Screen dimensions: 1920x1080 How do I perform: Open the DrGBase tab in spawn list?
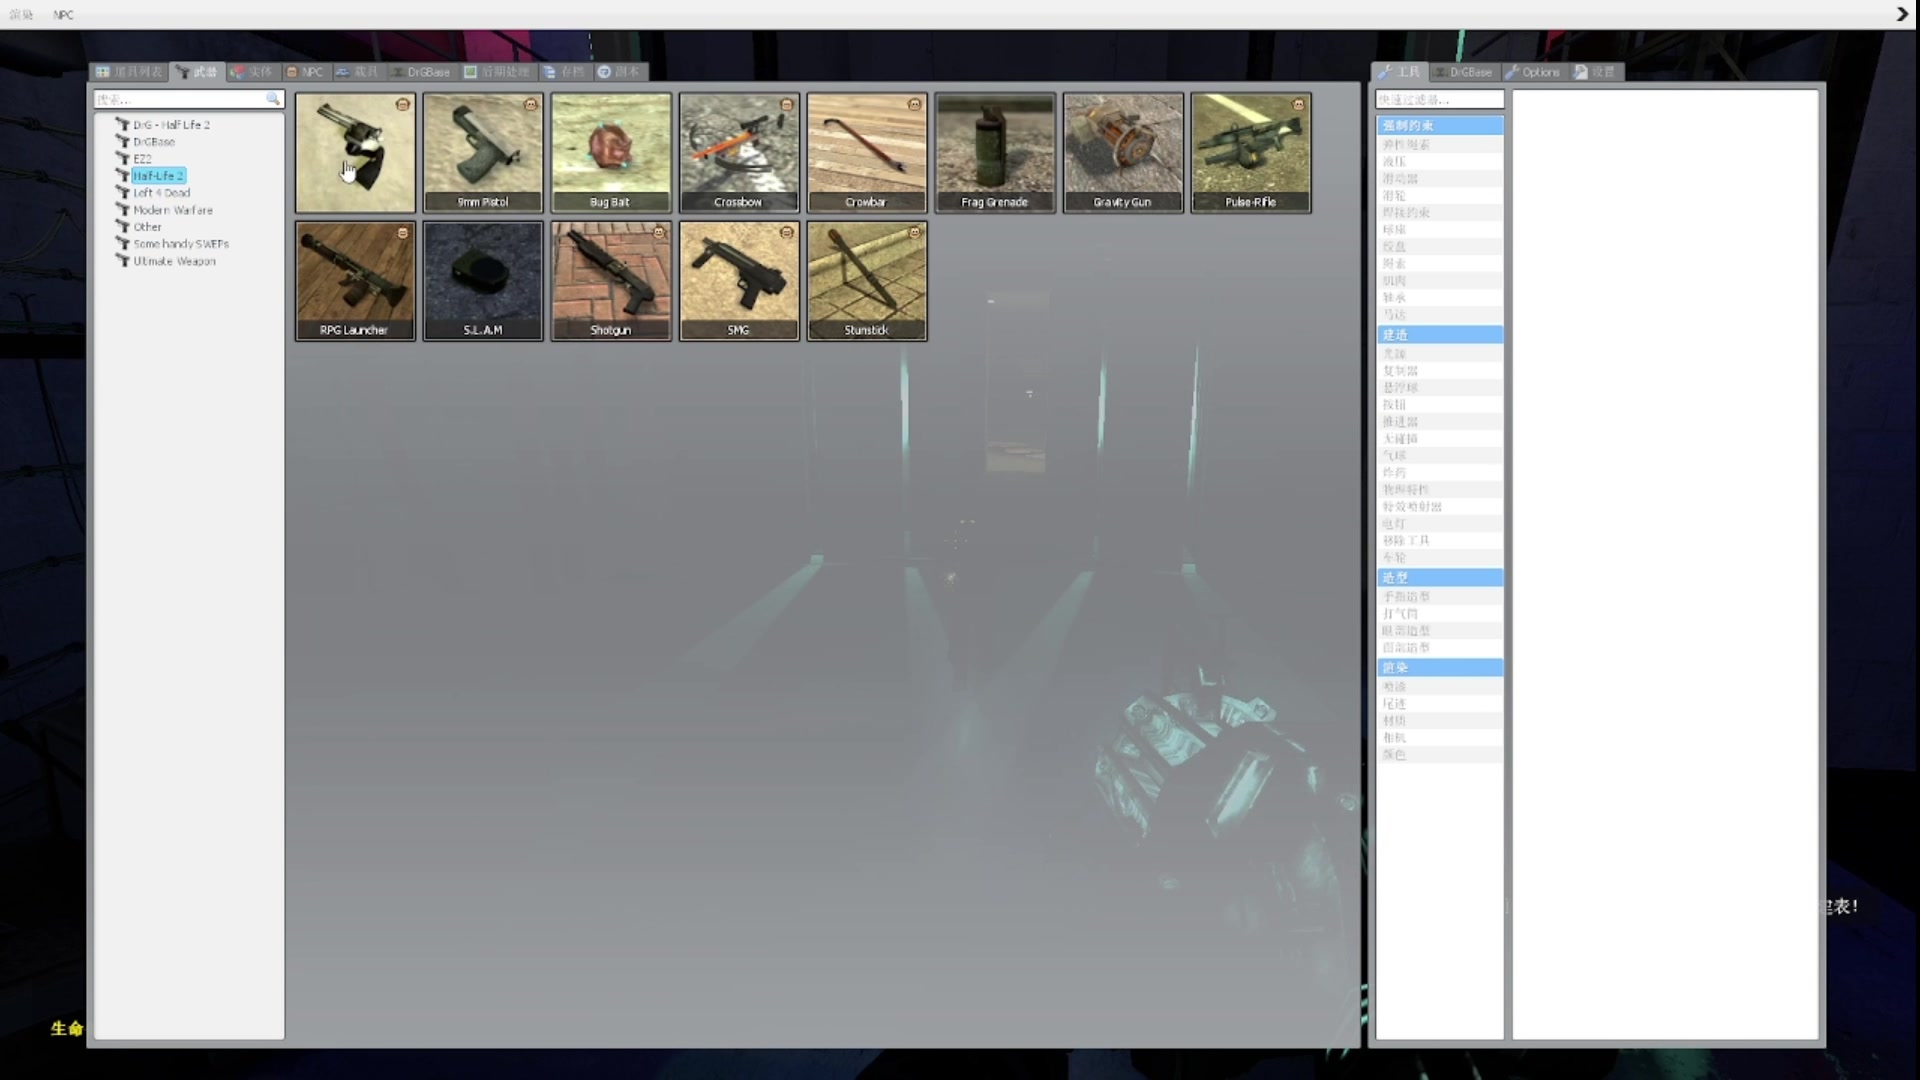coord(421,72)
